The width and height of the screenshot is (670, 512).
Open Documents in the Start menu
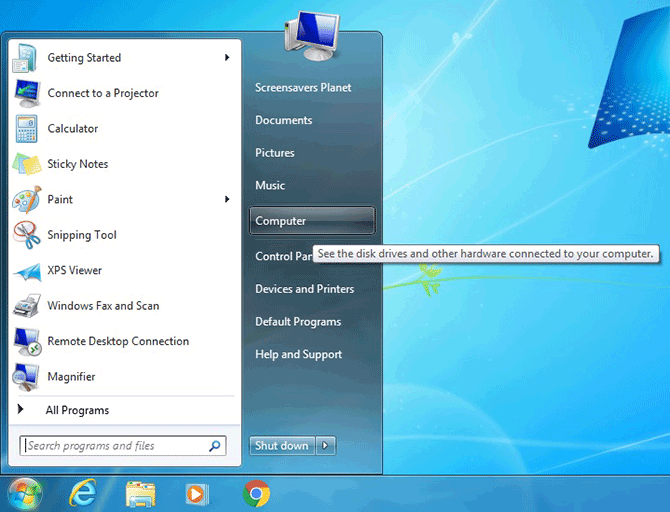coord(284,120)
